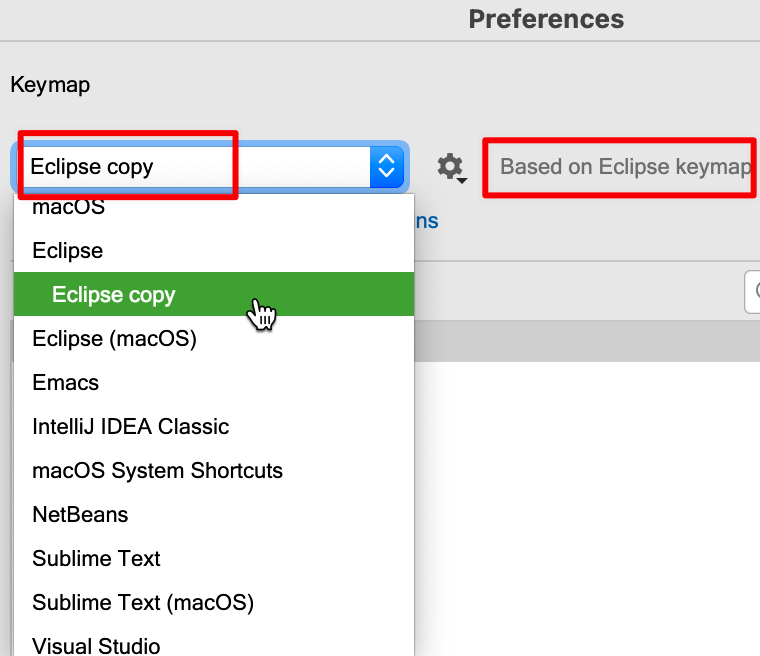Pick the macOS keymap at the list top
The width and height of the screenshot is (760, 656).
(68, 208)
